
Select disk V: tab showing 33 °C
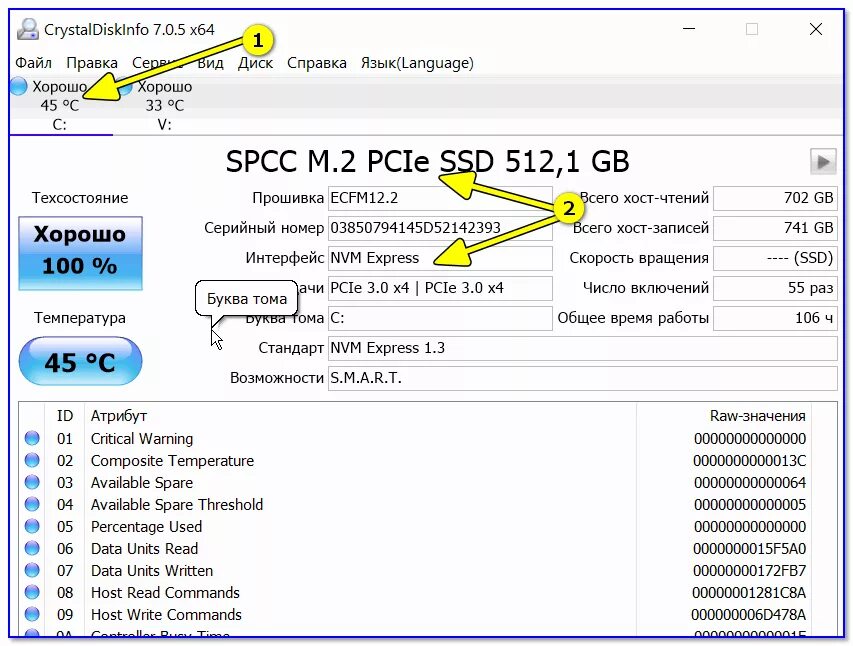(x=164, y=105)
